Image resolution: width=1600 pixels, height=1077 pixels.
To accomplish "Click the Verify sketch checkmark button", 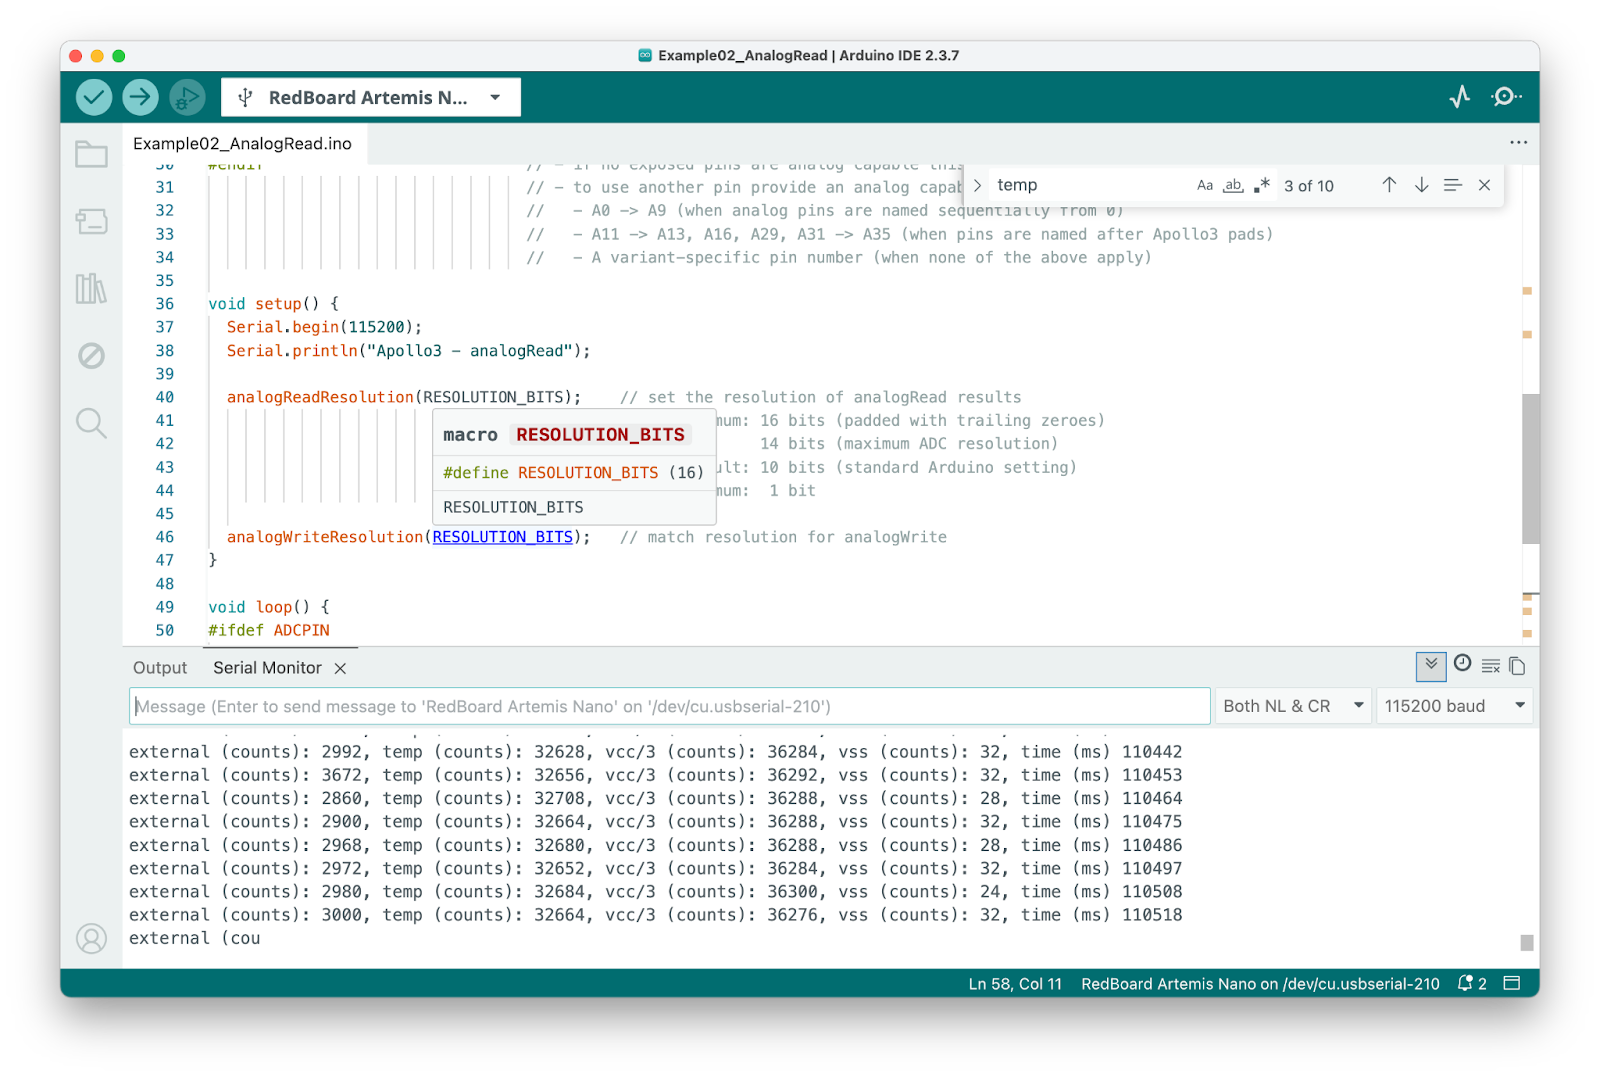I will (94, 97).
